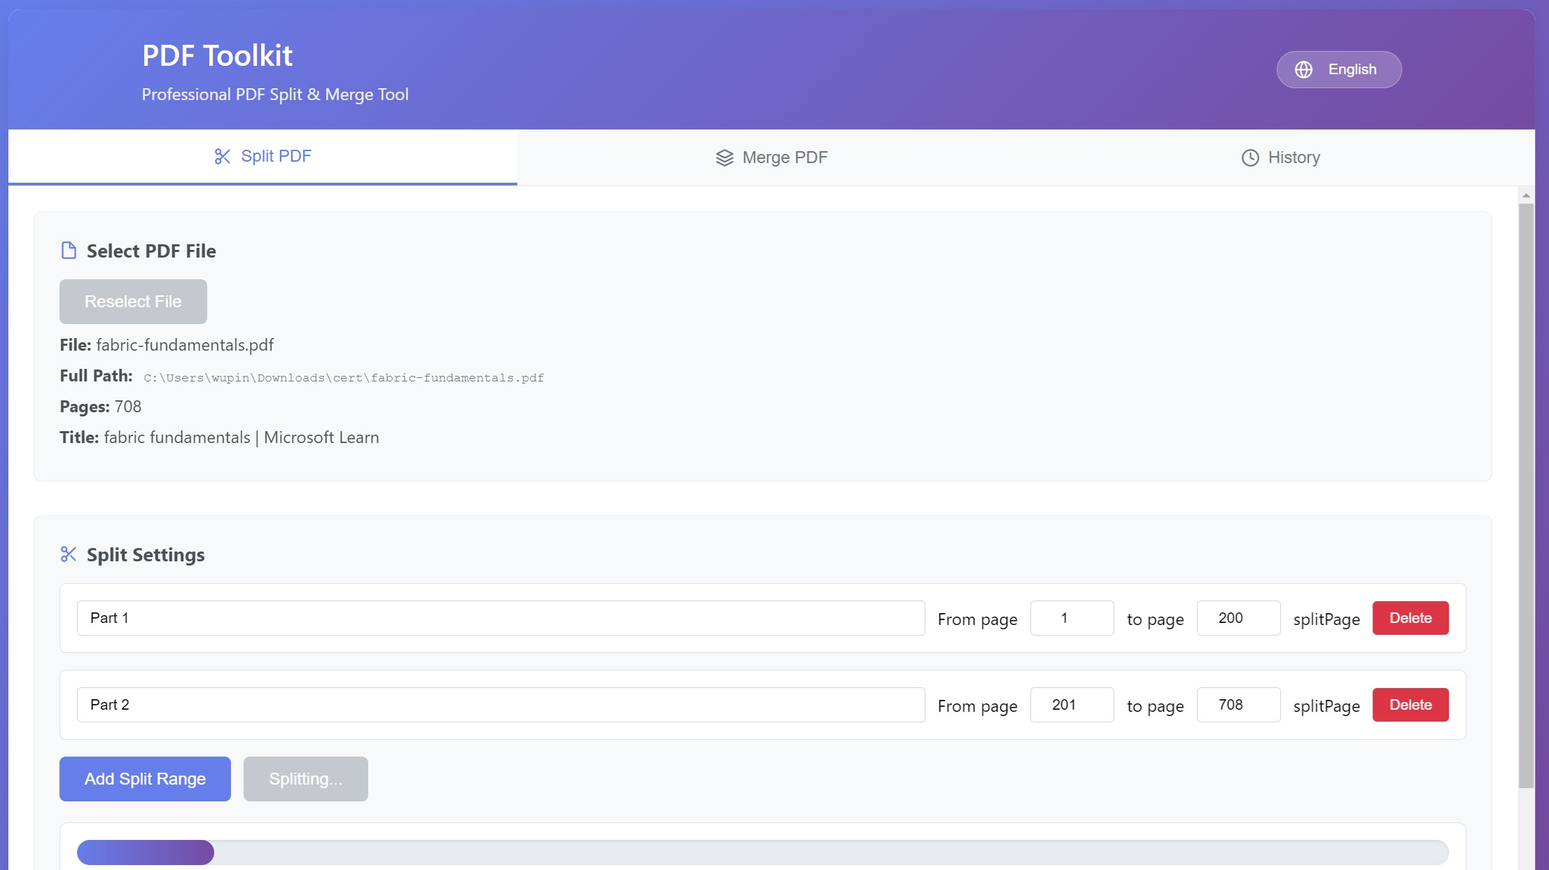
Task: Click the scrollbar up arrow
Action: pyautogui.click(x=1526, y=195)
